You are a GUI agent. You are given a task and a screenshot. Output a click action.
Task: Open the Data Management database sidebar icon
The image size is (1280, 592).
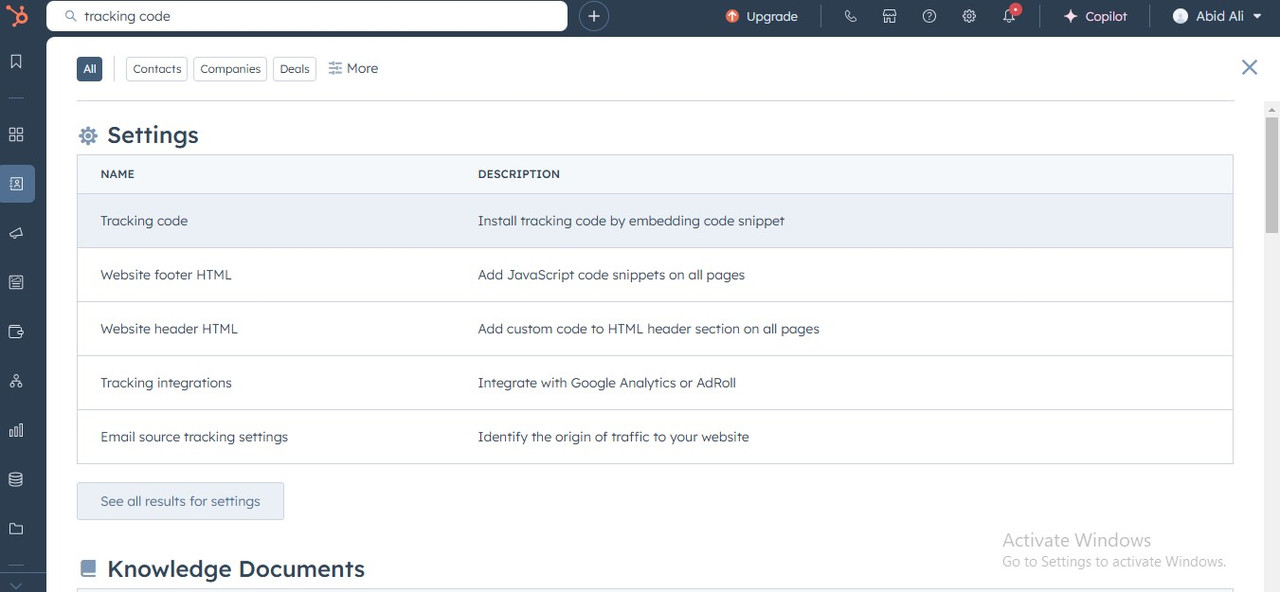[x=16, y=479]
